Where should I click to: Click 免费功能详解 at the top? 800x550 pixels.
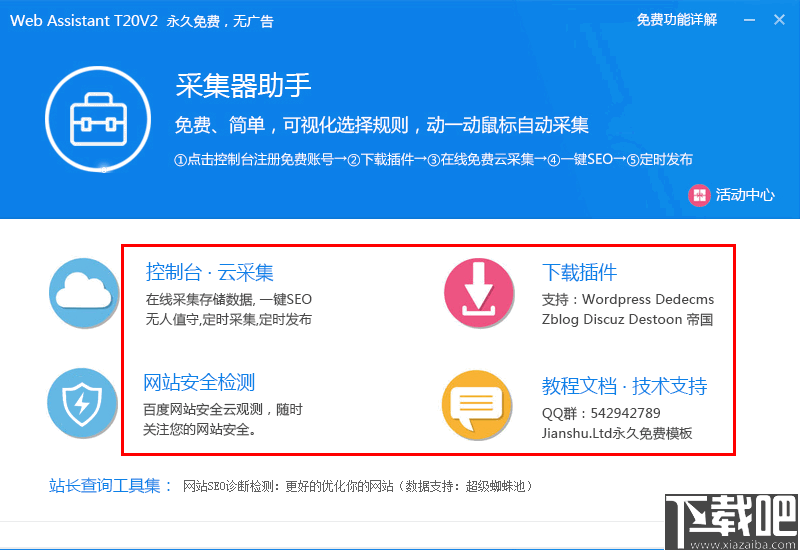[677, 20]
